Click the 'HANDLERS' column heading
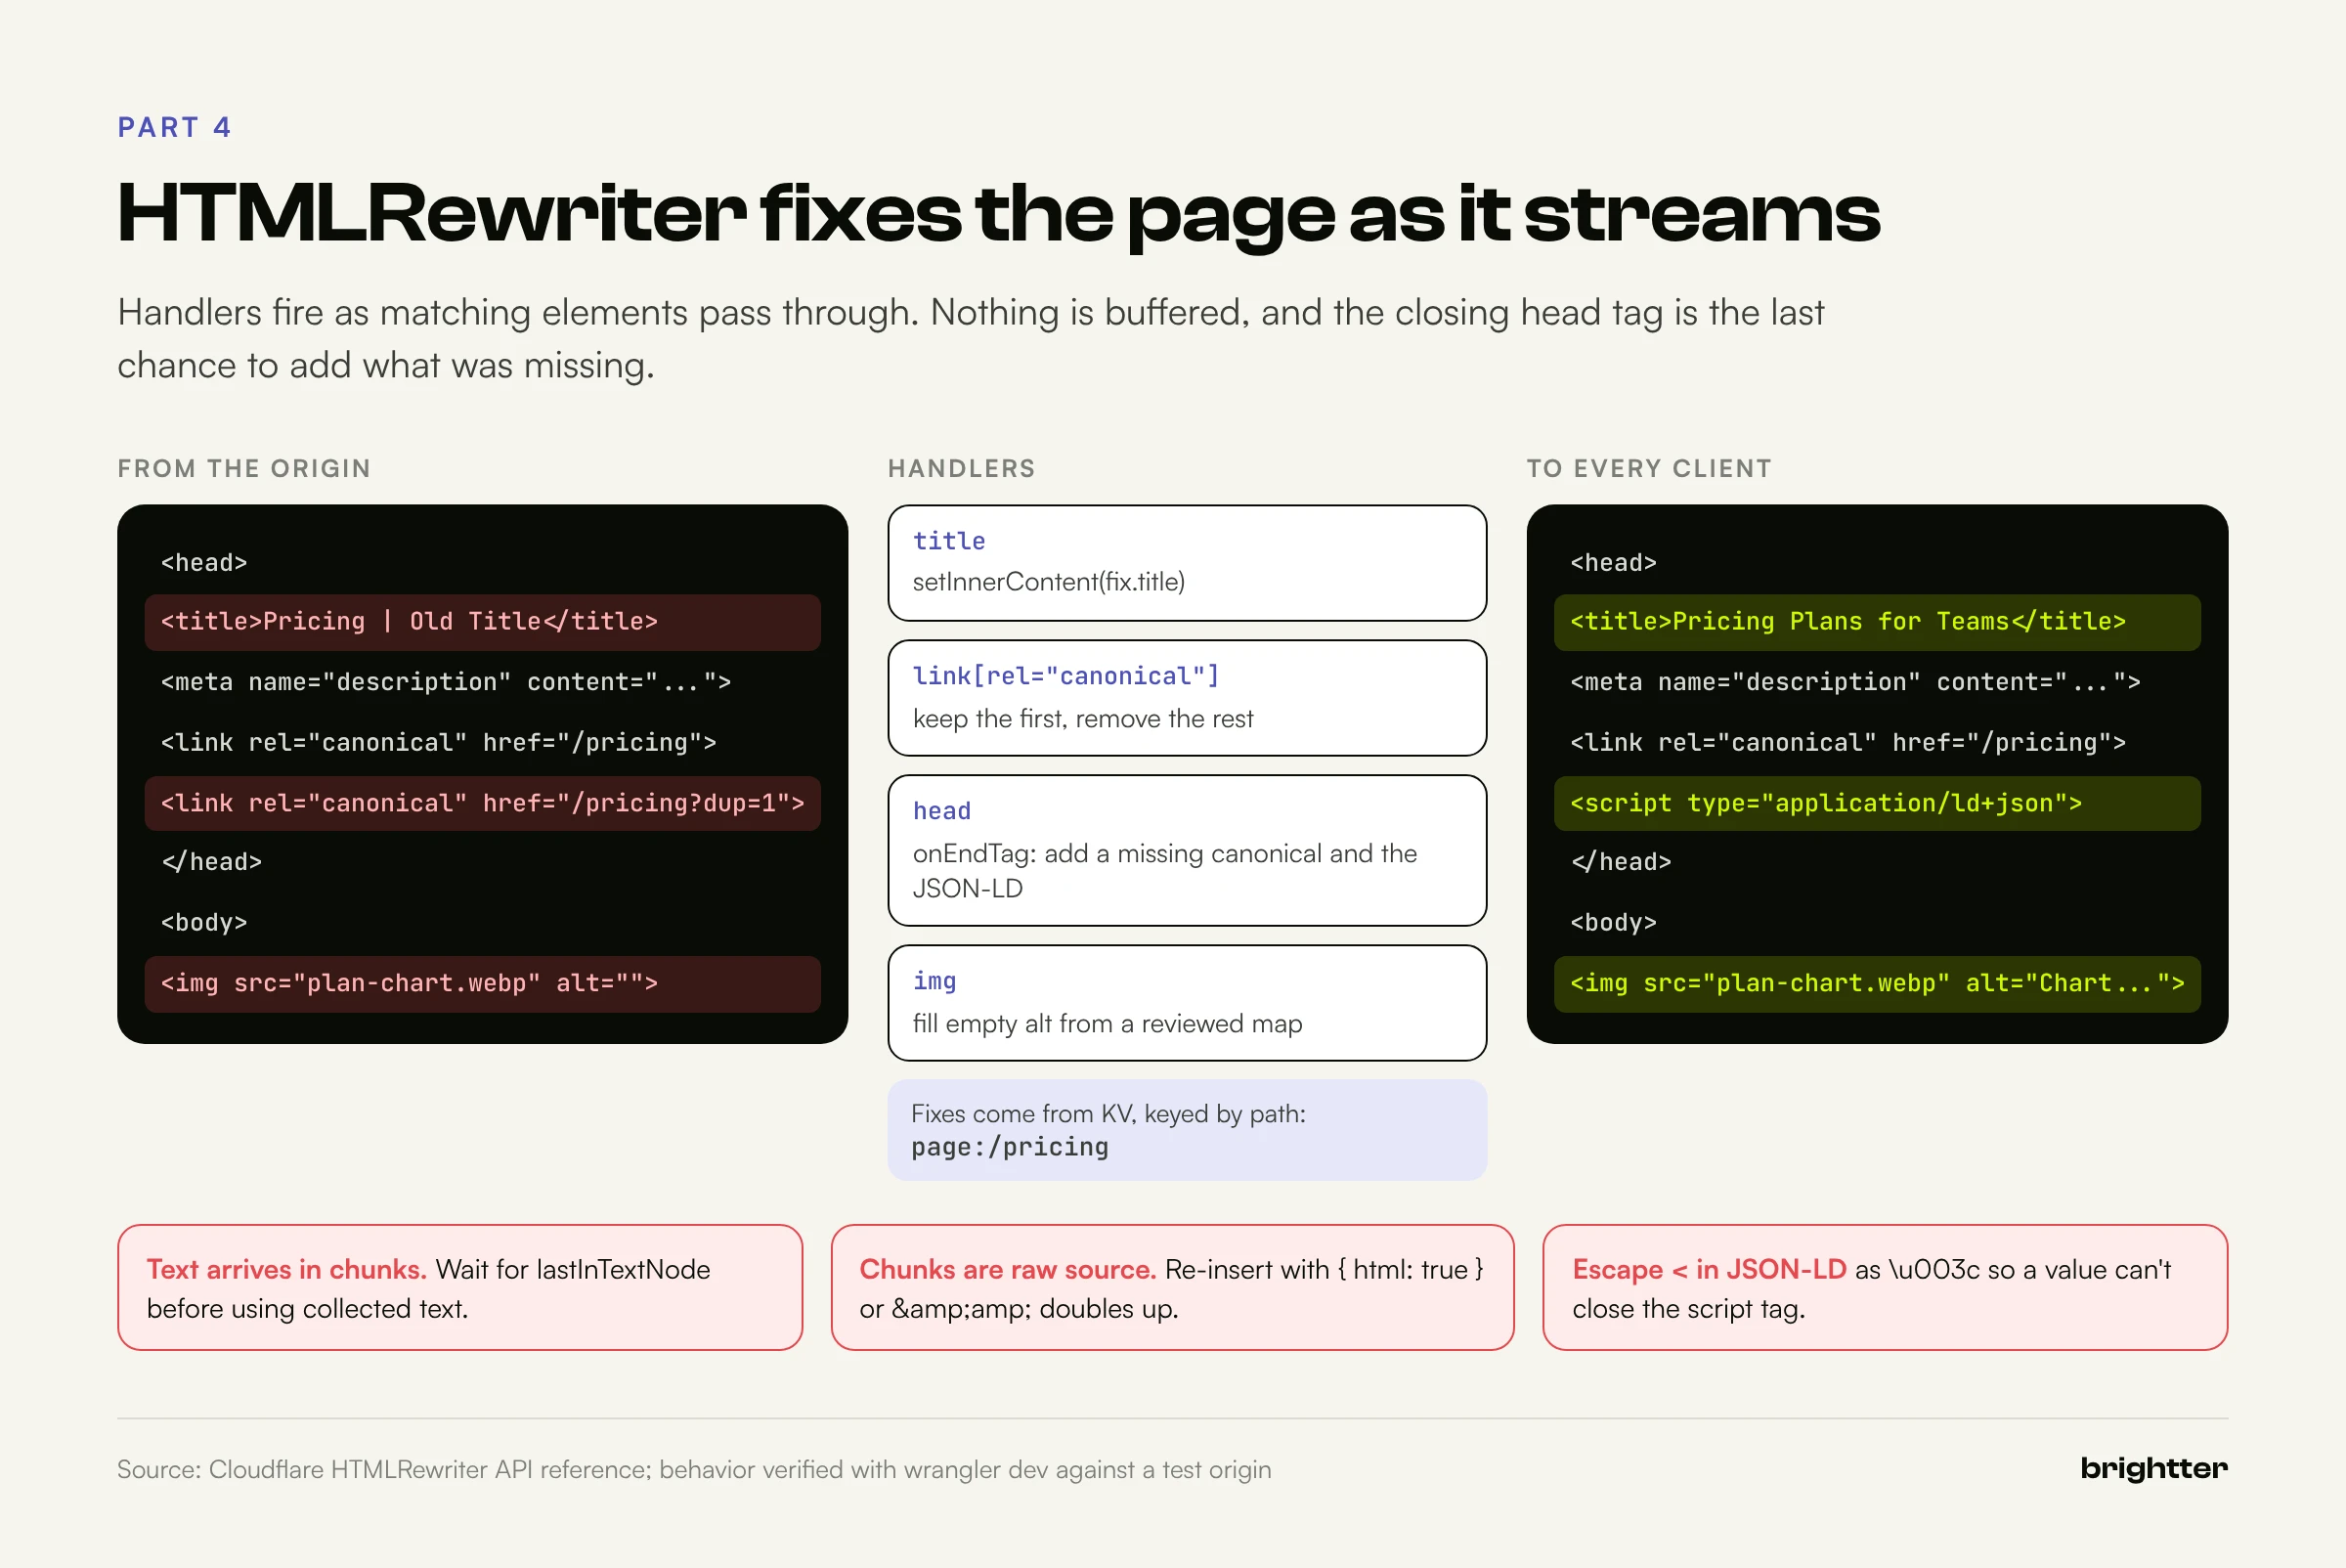This screenshot has height=1568, width=2346. point(961,468)
